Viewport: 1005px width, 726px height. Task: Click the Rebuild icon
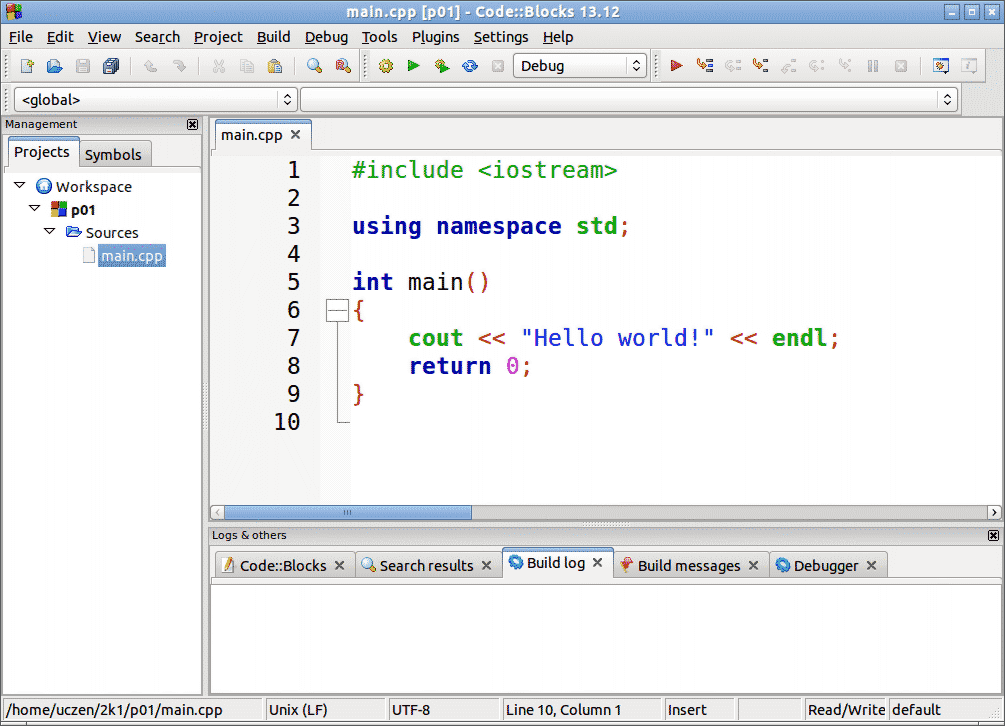[469, 66]
